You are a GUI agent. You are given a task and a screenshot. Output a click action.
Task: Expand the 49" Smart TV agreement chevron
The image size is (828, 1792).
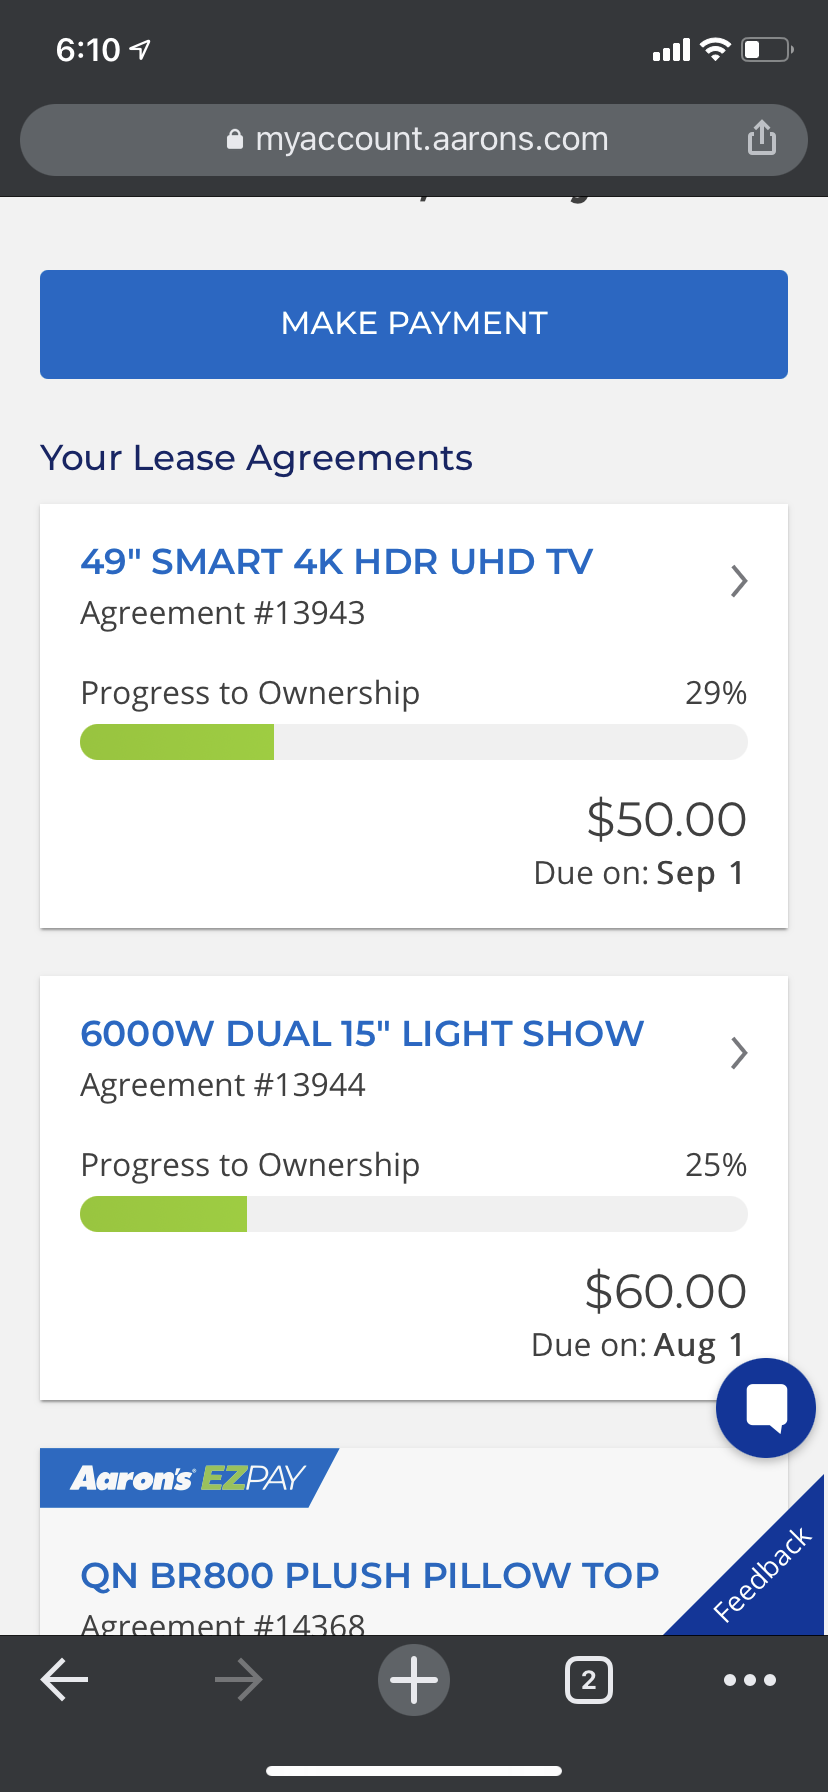739,581
